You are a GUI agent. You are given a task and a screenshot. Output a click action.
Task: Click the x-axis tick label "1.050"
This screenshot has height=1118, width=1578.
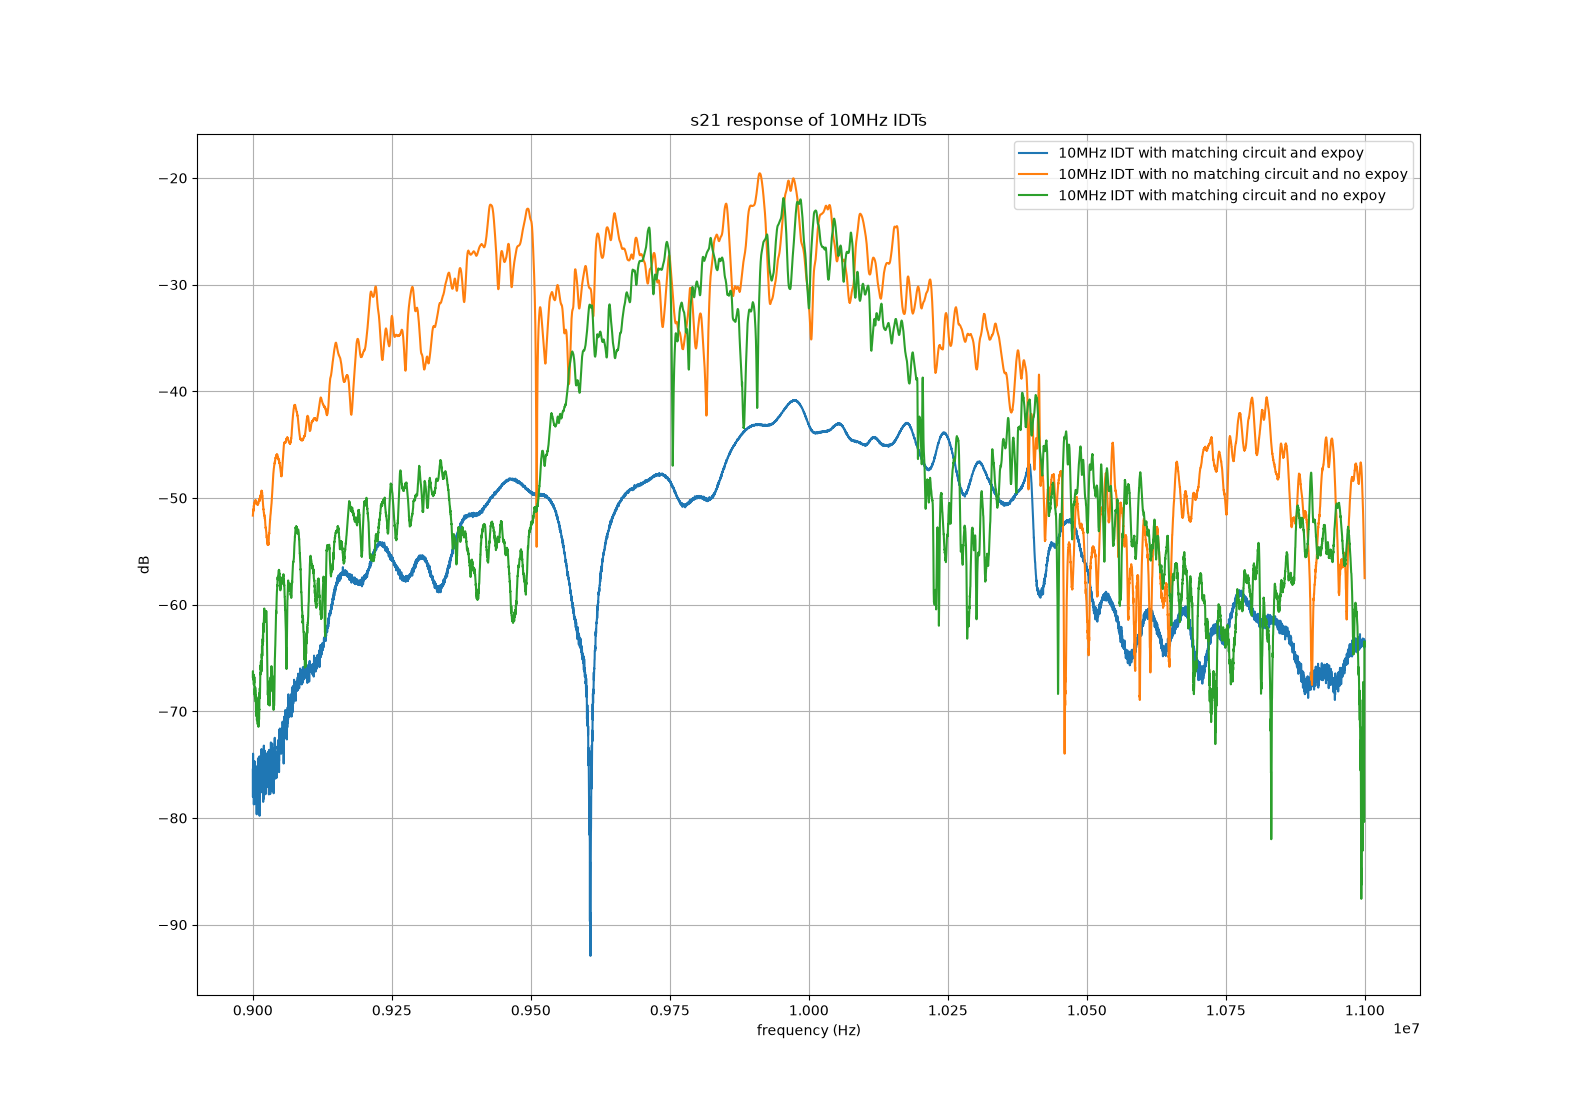pos(1087,1010)
